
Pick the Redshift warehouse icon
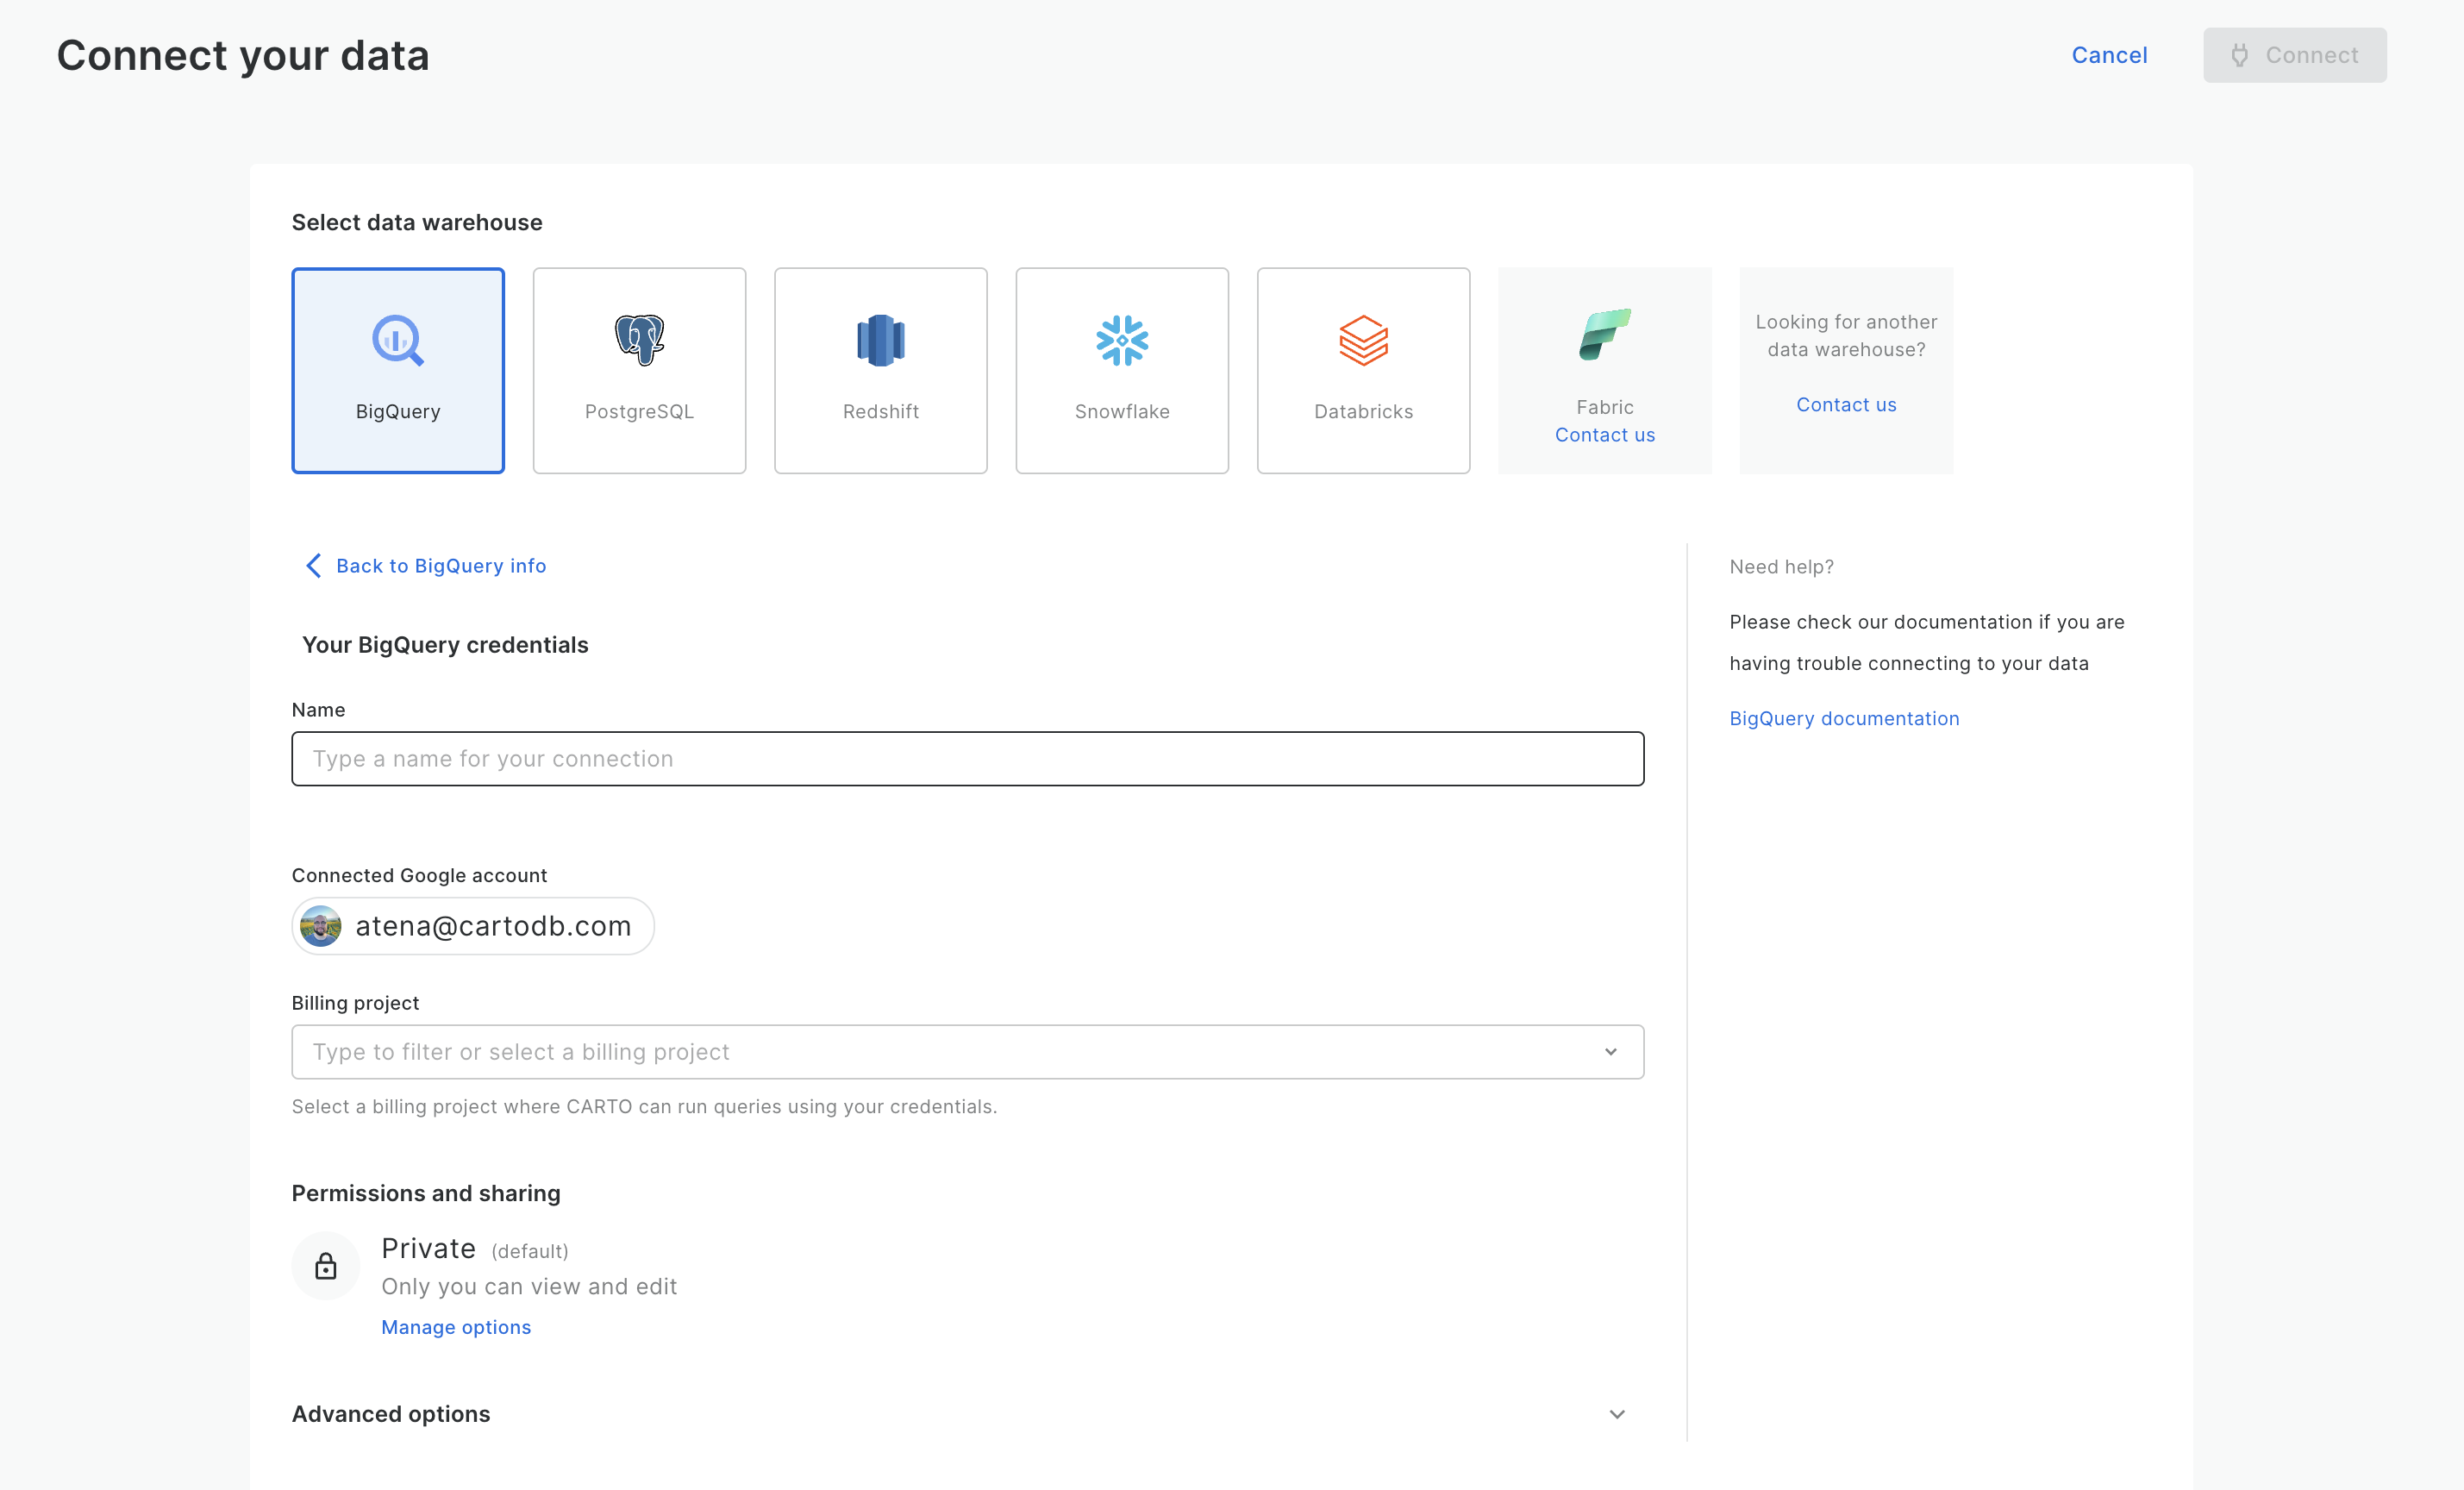880,340
